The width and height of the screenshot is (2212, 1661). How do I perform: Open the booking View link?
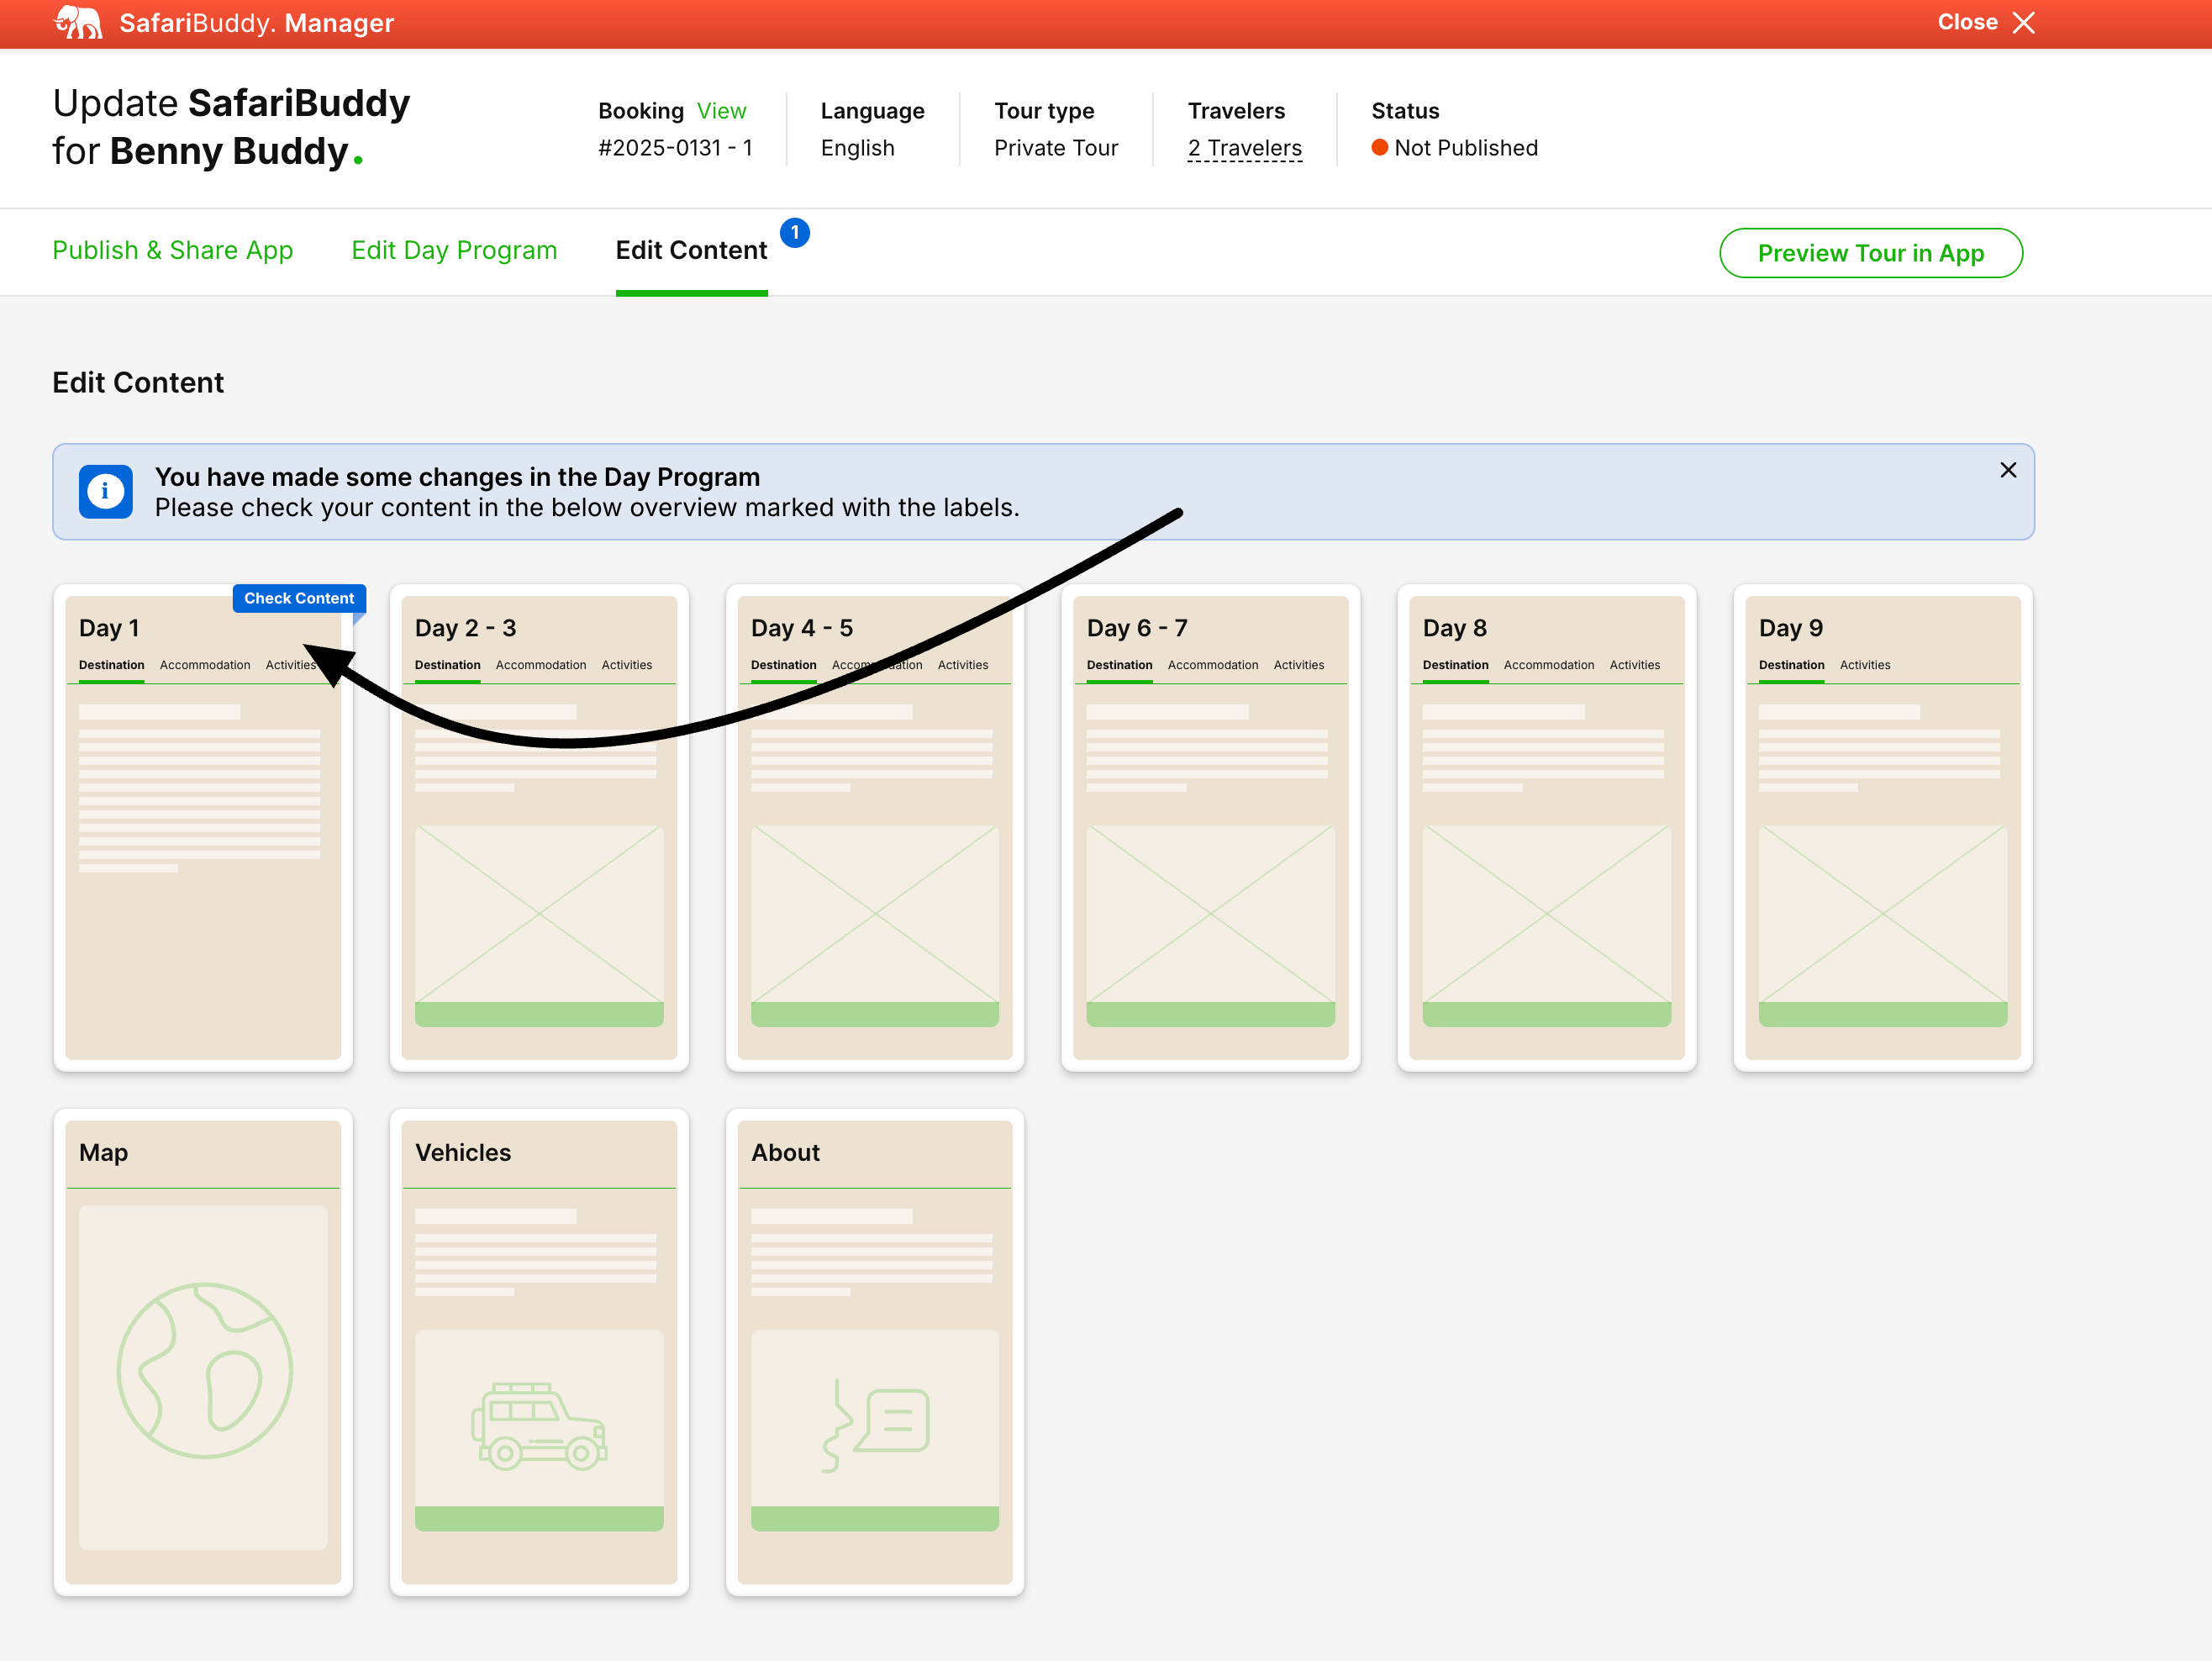721,111
